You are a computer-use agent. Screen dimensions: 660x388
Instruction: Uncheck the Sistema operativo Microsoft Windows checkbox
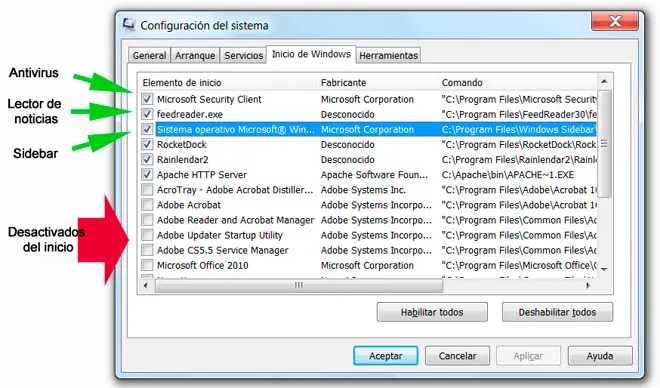click(x=147, y=130)
